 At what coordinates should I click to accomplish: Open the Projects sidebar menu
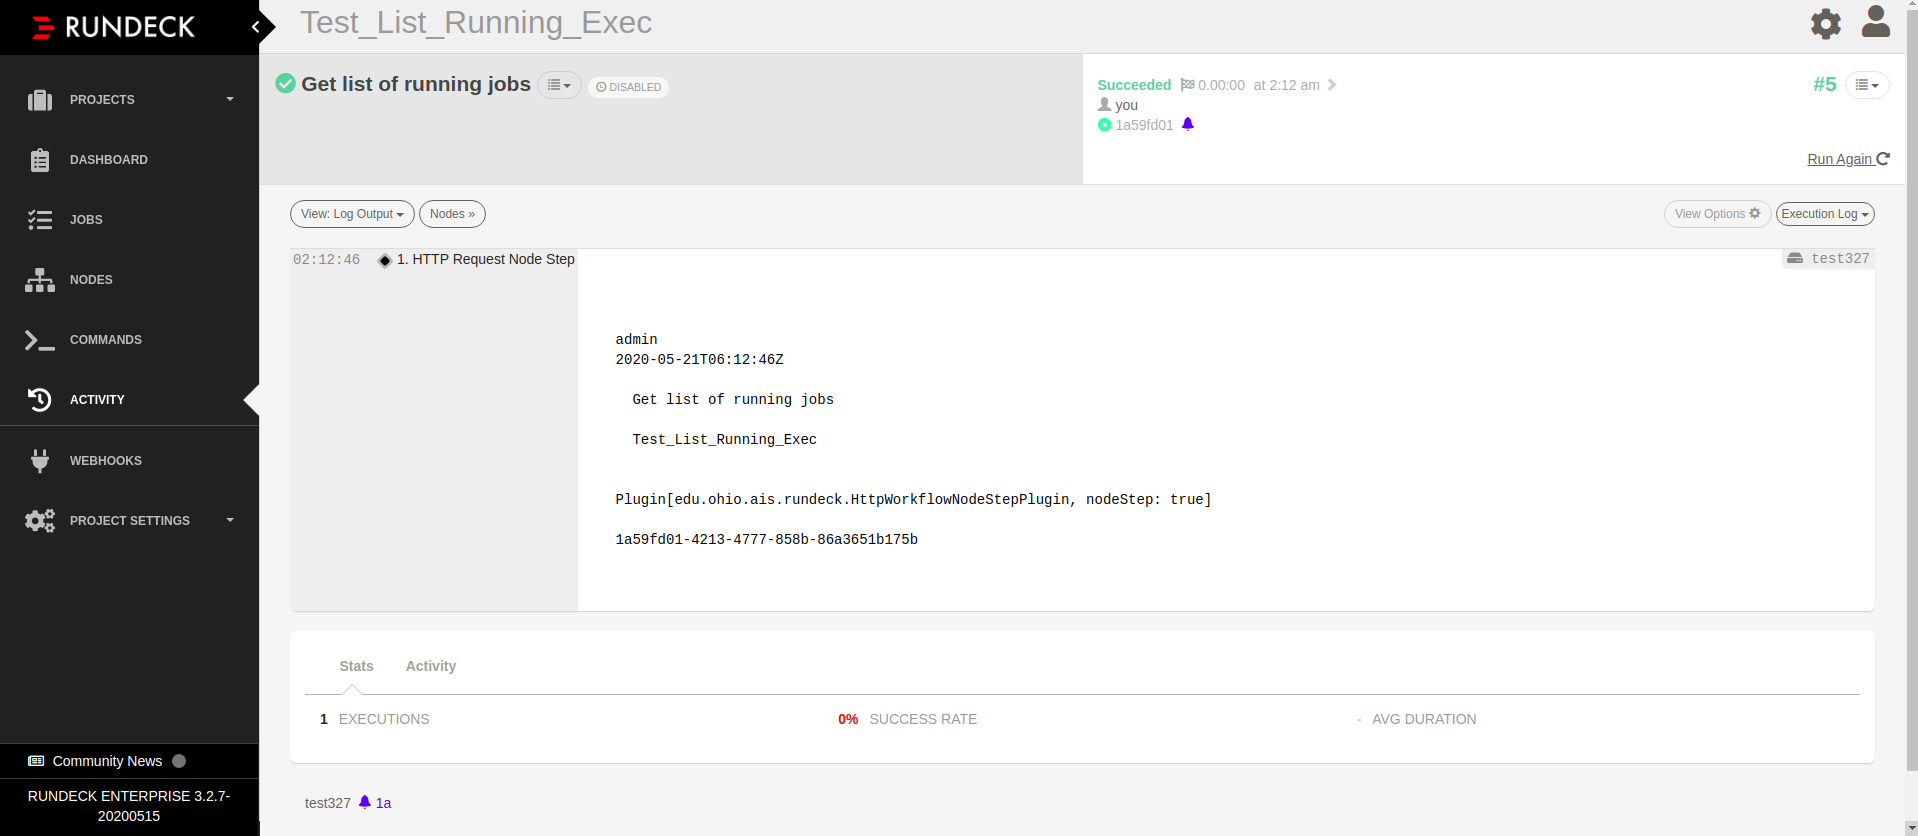coord(129,100)
